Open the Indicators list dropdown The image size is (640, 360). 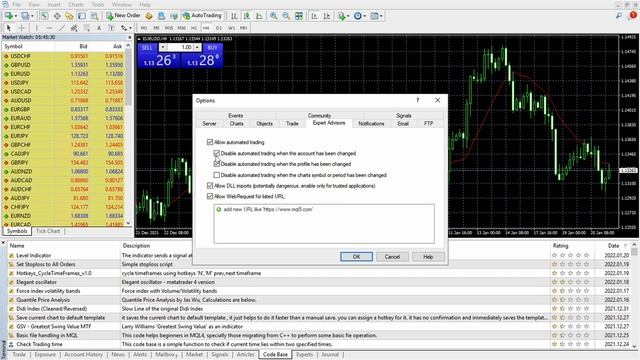[343, 16]
